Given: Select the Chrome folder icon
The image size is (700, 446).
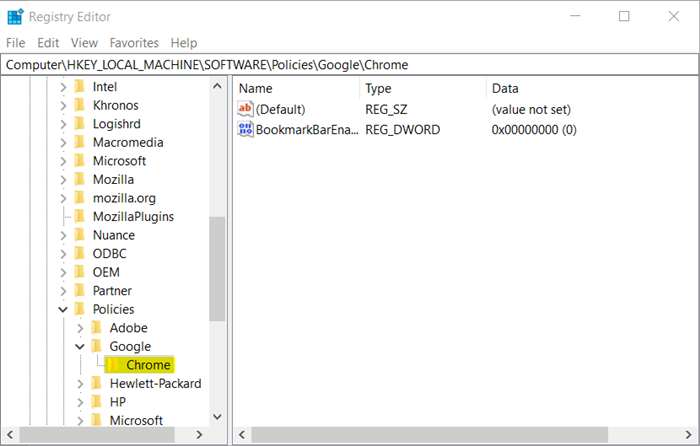Looking at the screenshot, I should pyautogui.click(x=113, y=364).
